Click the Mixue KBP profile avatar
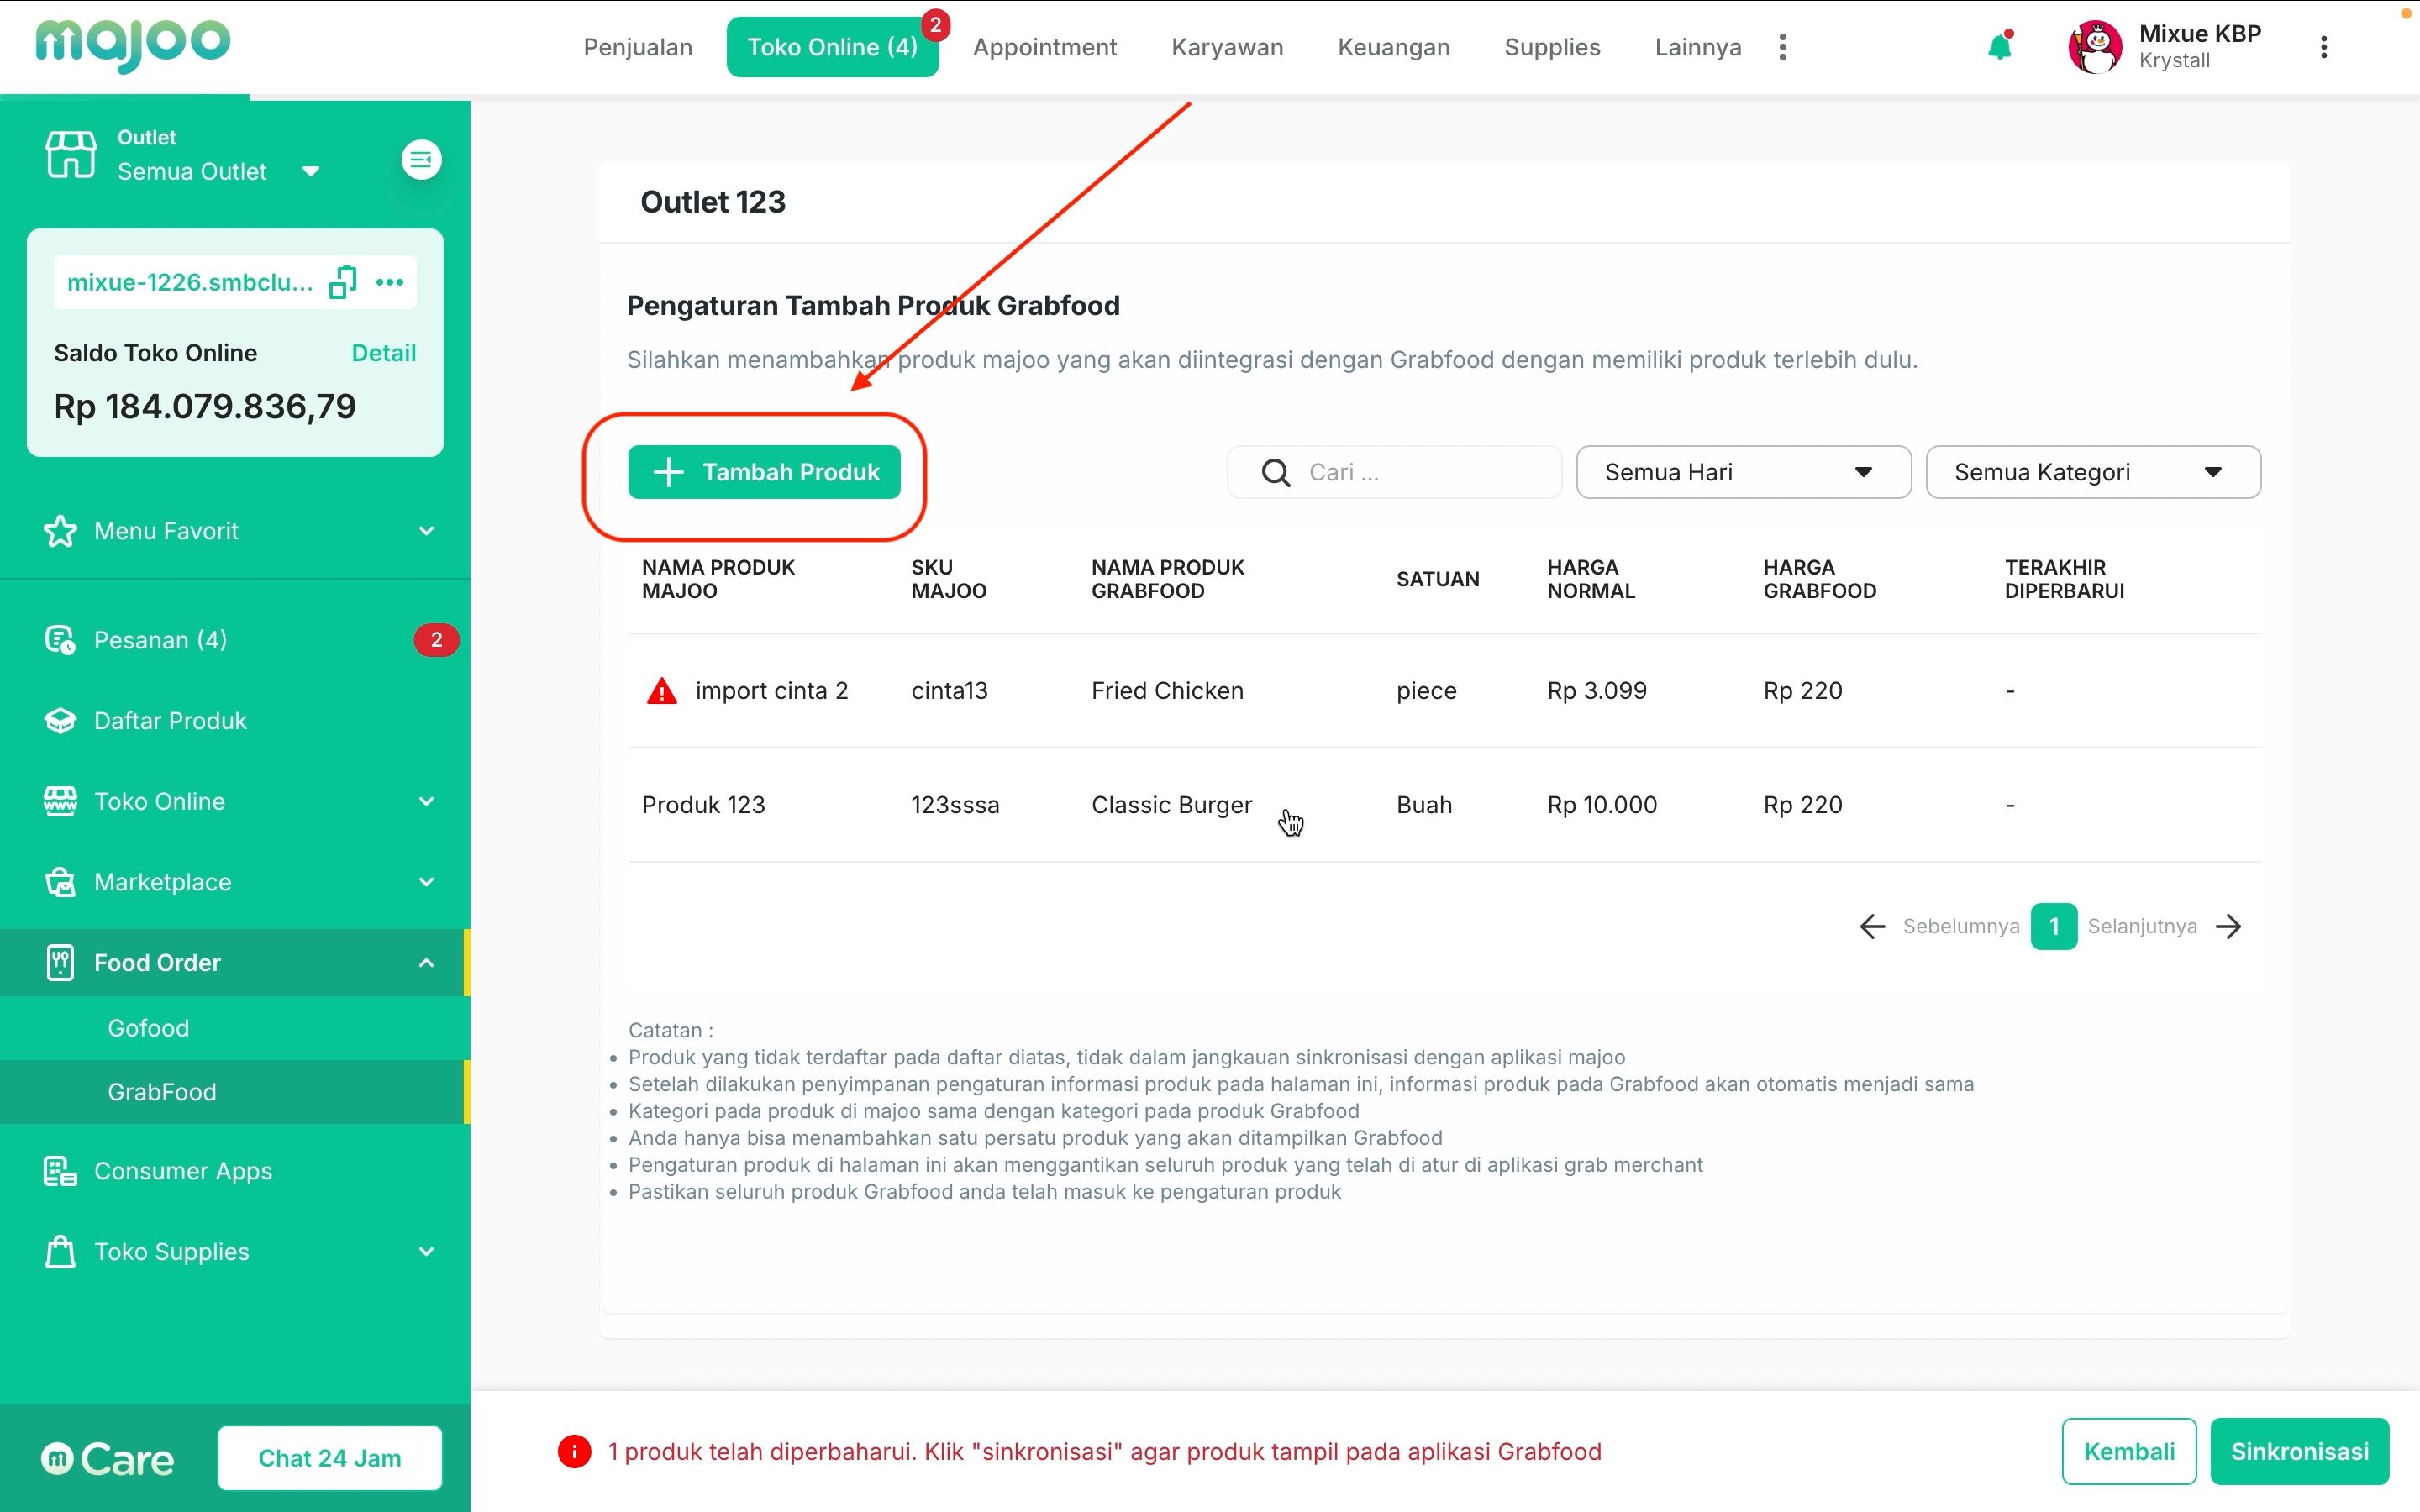The width and height of the screenshot is (2420, 1512). point(2094,47)
